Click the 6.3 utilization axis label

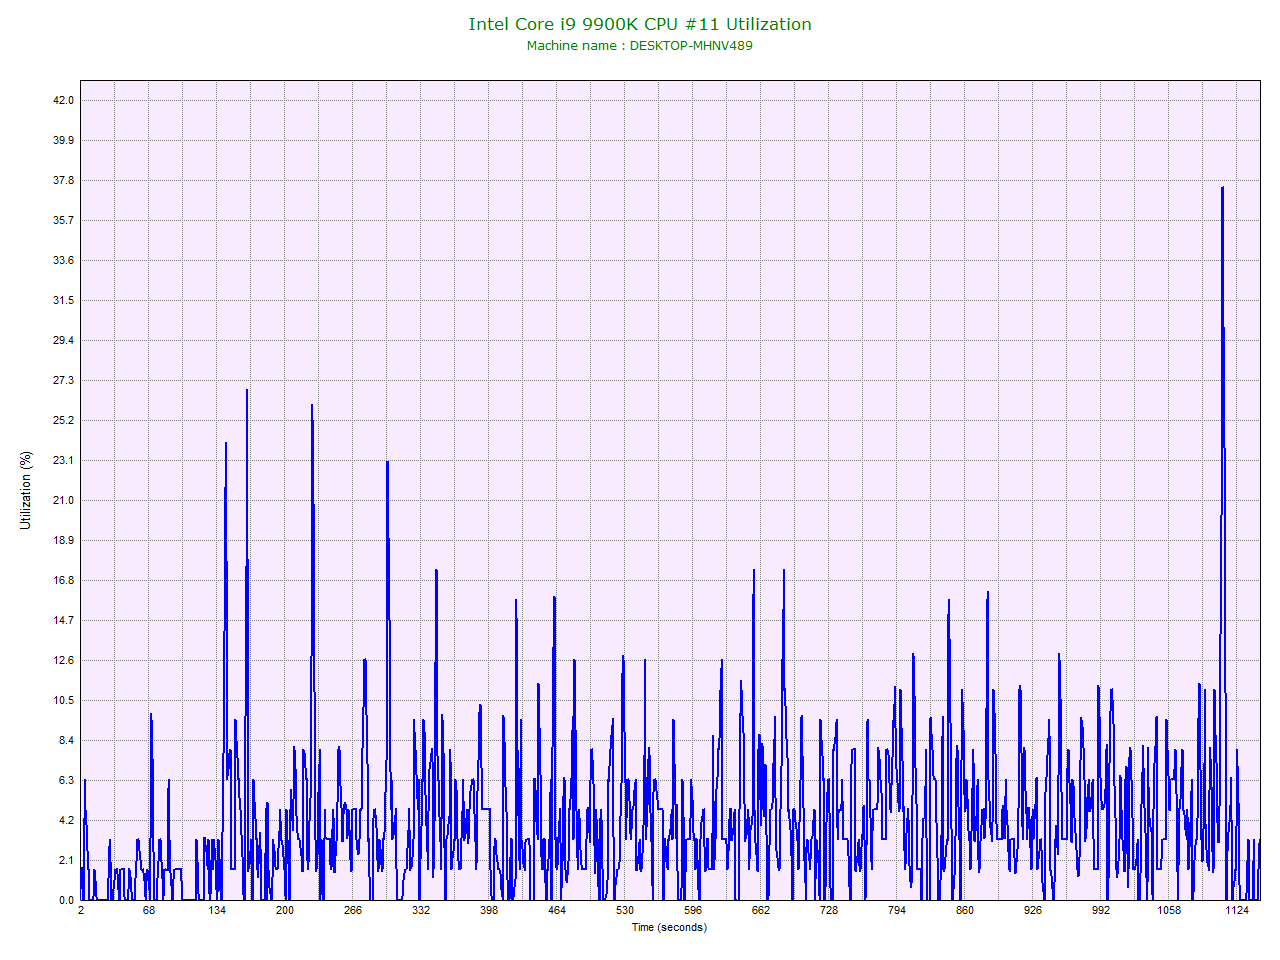pos(66,780)
